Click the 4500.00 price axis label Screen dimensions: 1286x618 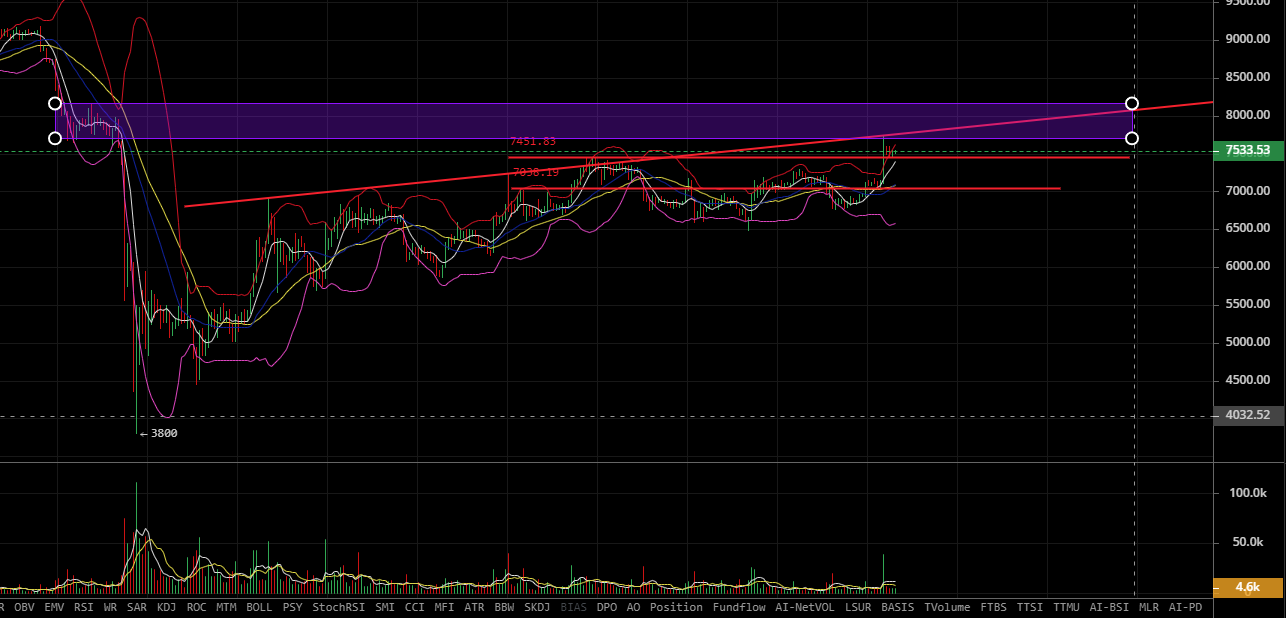[1247, 380]
